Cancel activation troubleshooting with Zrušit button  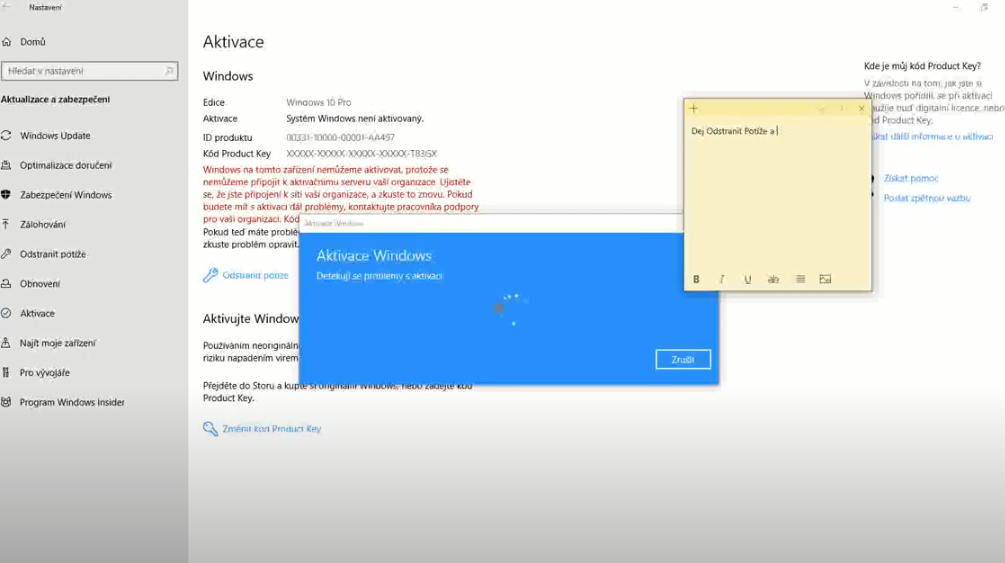coord(683,359)
